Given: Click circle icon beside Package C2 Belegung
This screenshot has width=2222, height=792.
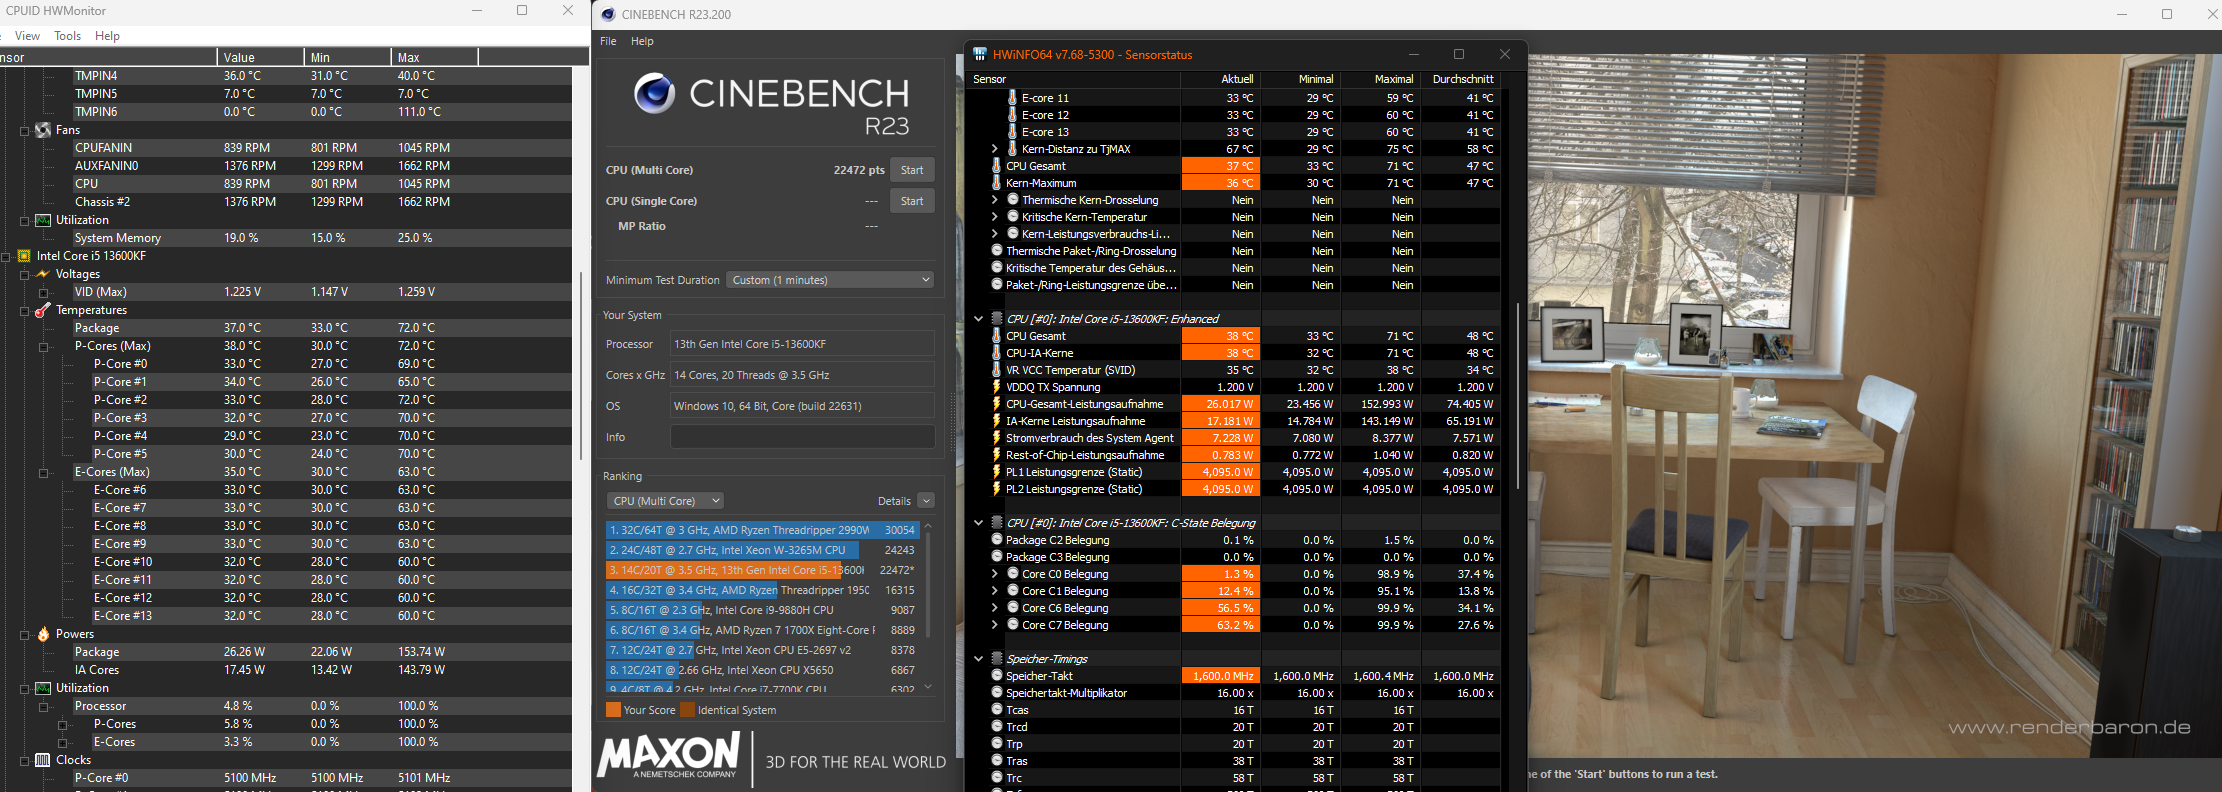Looking at the screenshot, I should point(997,540).
